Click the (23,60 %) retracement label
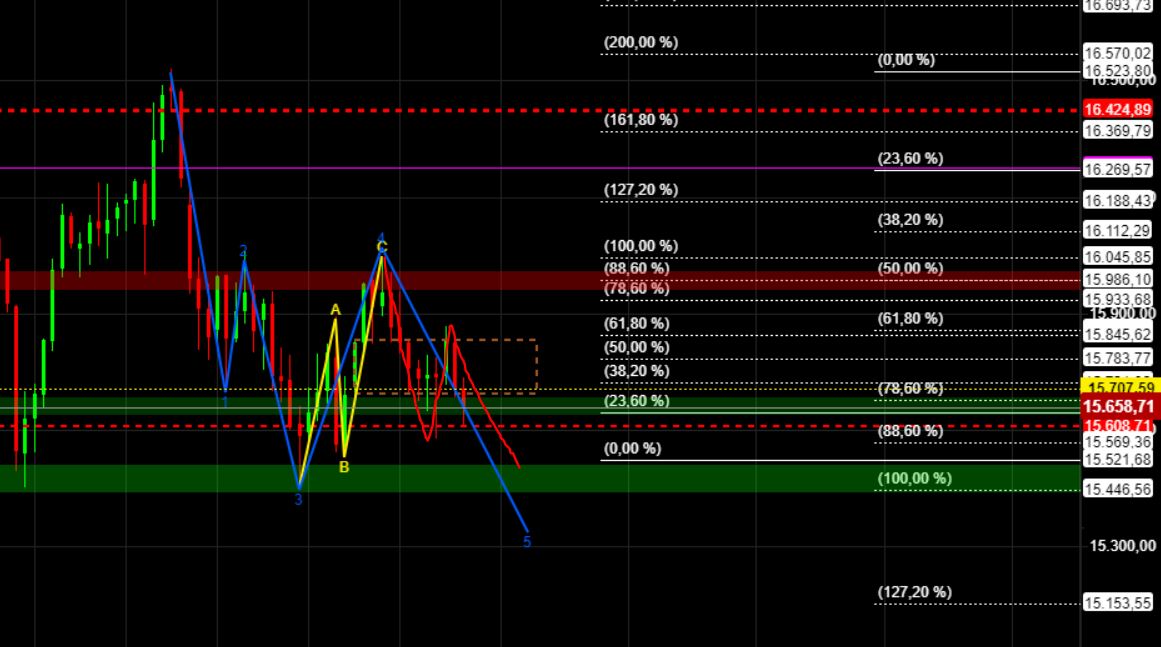 click(911, 157)
